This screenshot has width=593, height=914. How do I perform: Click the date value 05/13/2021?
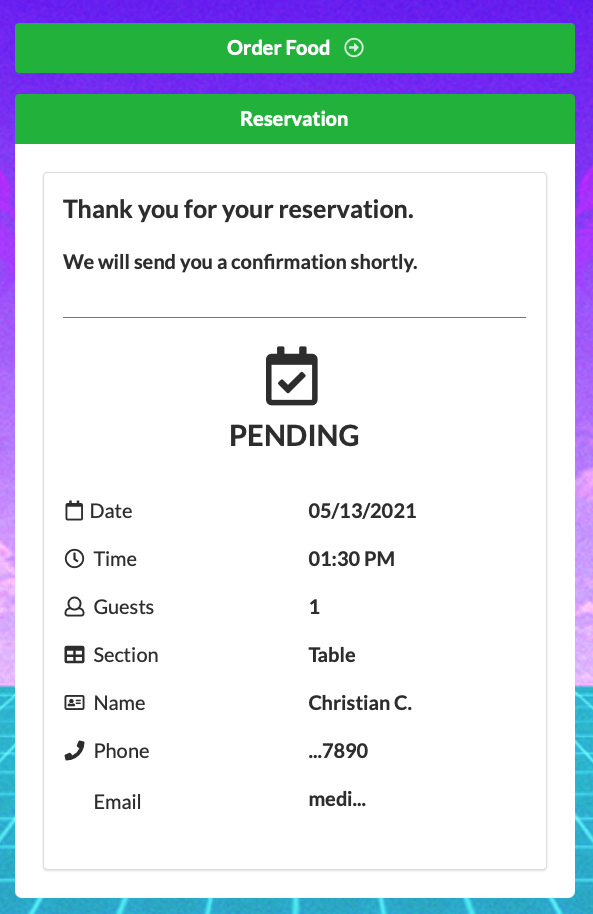point(362,511)
